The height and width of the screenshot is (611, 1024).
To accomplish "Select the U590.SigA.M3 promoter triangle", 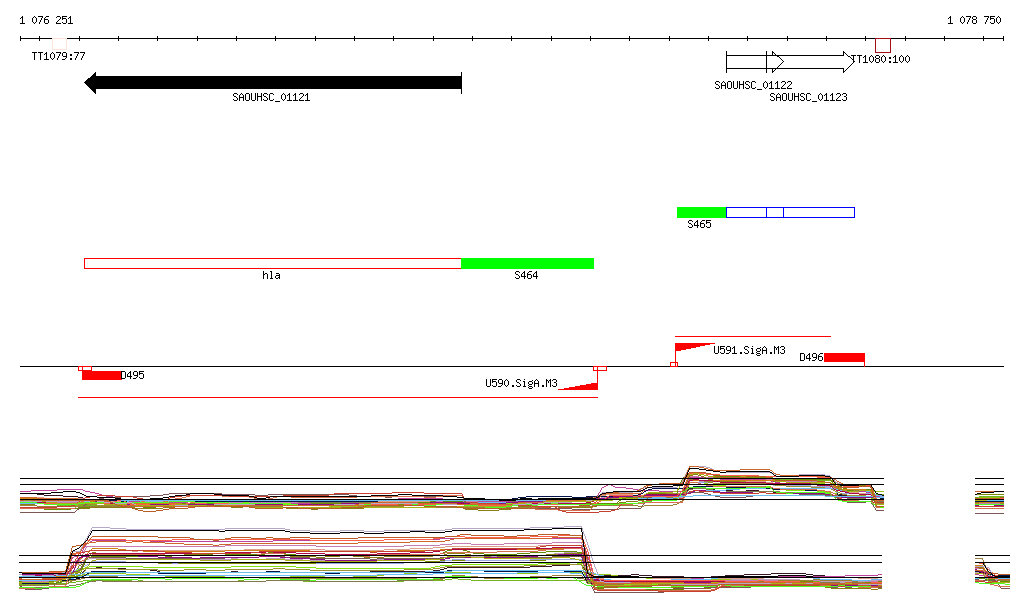I will pos(578,386).
